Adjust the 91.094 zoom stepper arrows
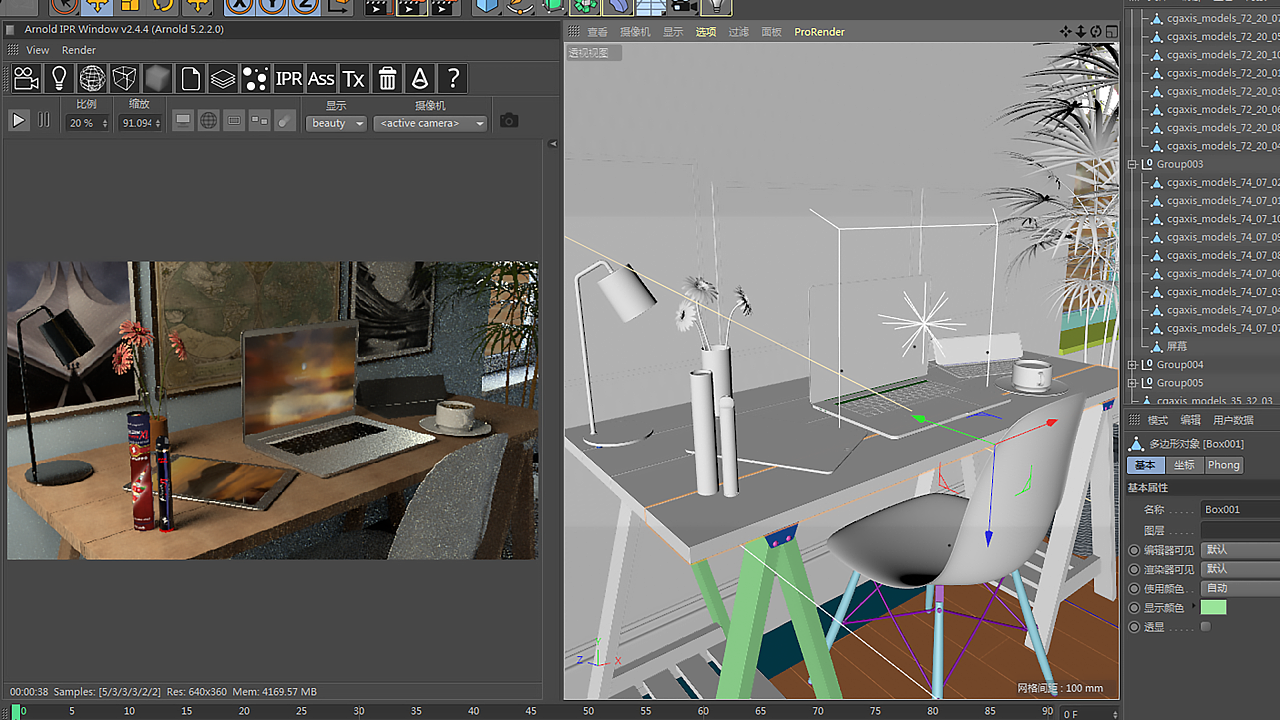Screen dimensions: 1280x720 pos(157,124)
